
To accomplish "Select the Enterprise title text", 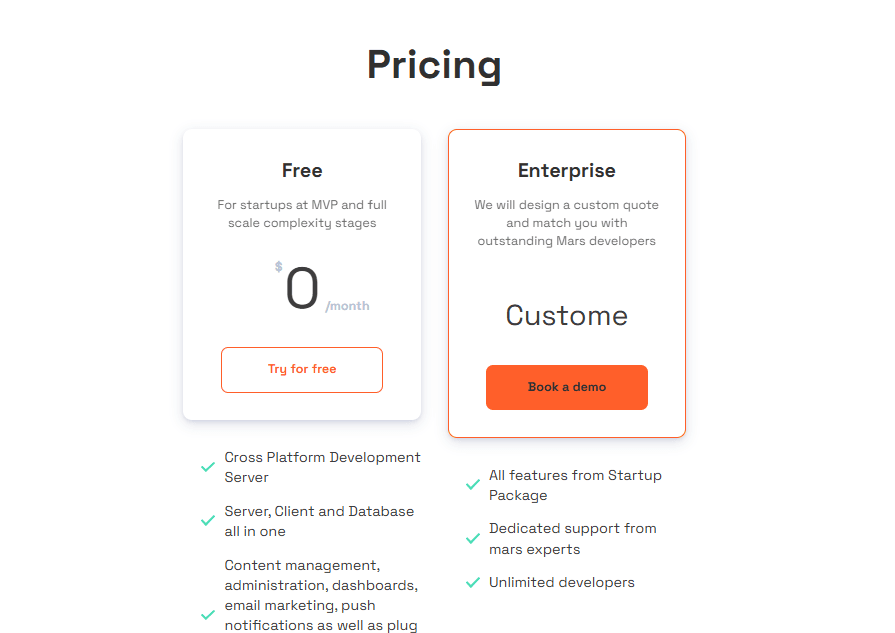I will 567,170.
